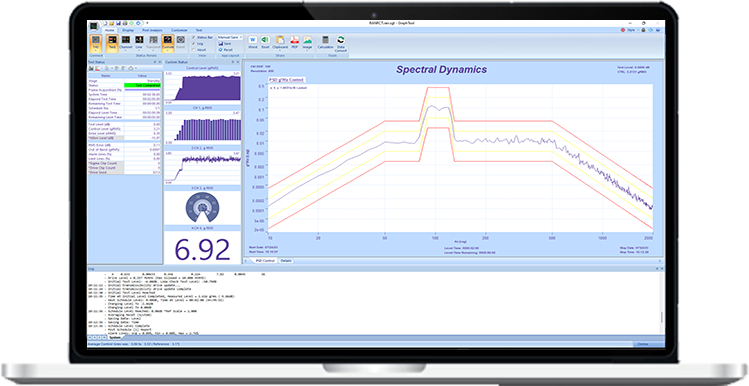Open the Calculator tool
Viewport: 749px width, 386px height.
(x=325, y=40)
